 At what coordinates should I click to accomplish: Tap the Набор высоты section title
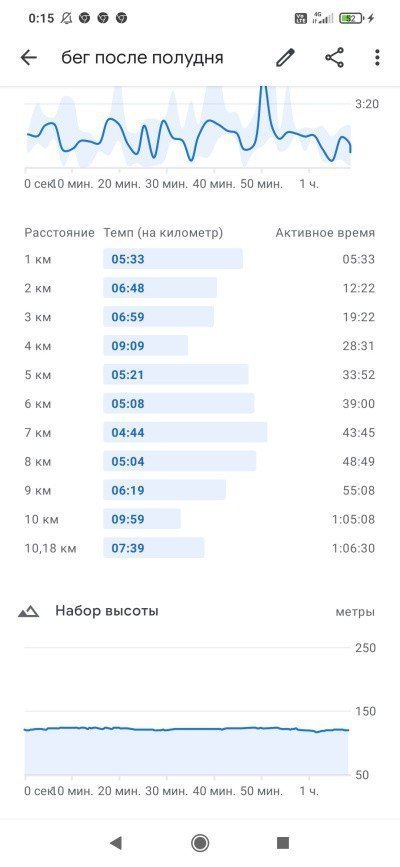(107, 611)
